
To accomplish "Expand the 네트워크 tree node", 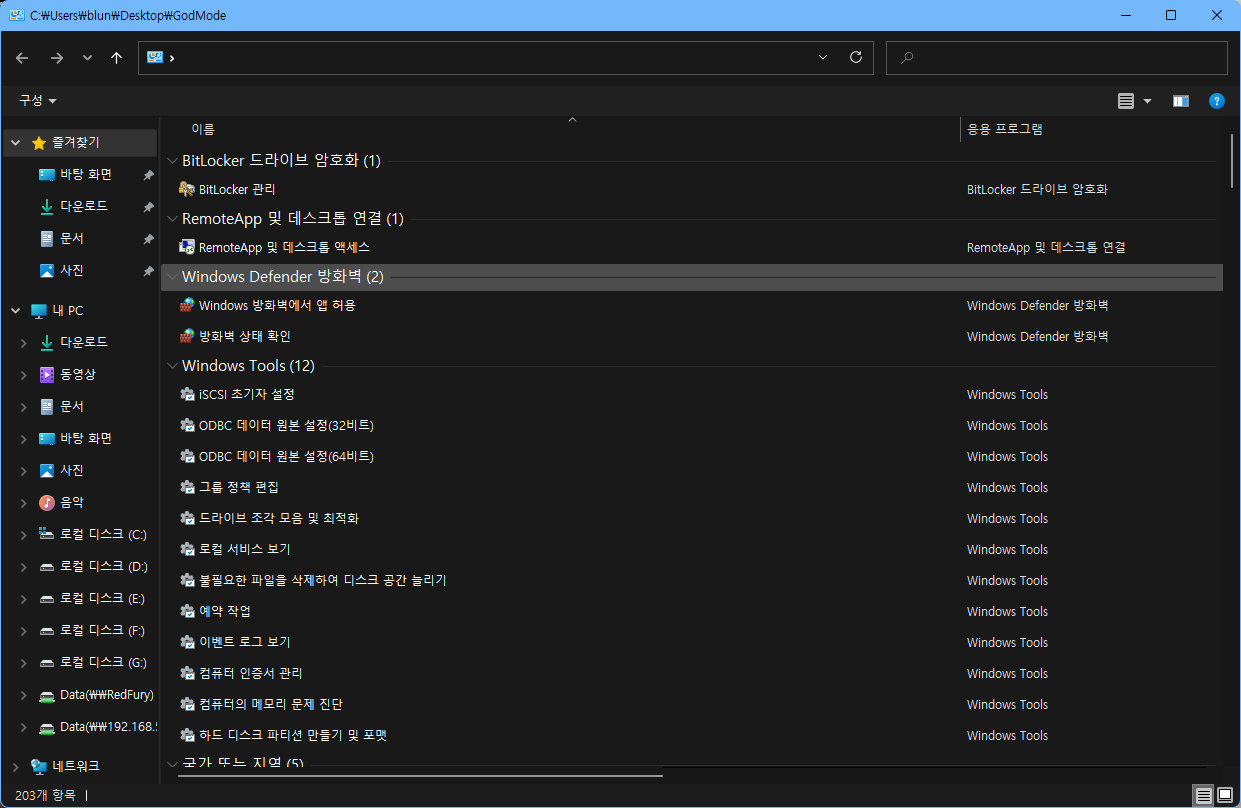I will (16, 767).
